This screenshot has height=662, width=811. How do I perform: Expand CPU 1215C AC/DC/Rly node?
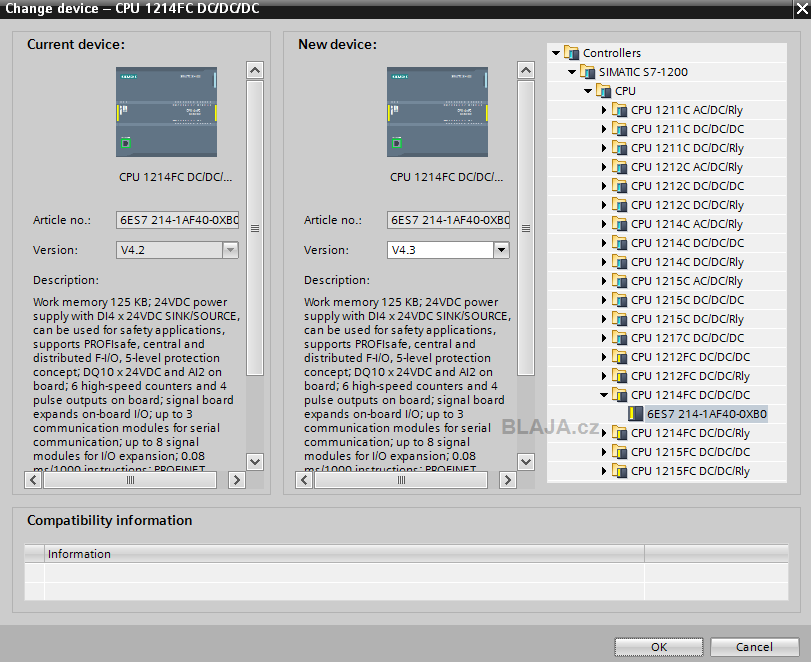click(604, 281)
